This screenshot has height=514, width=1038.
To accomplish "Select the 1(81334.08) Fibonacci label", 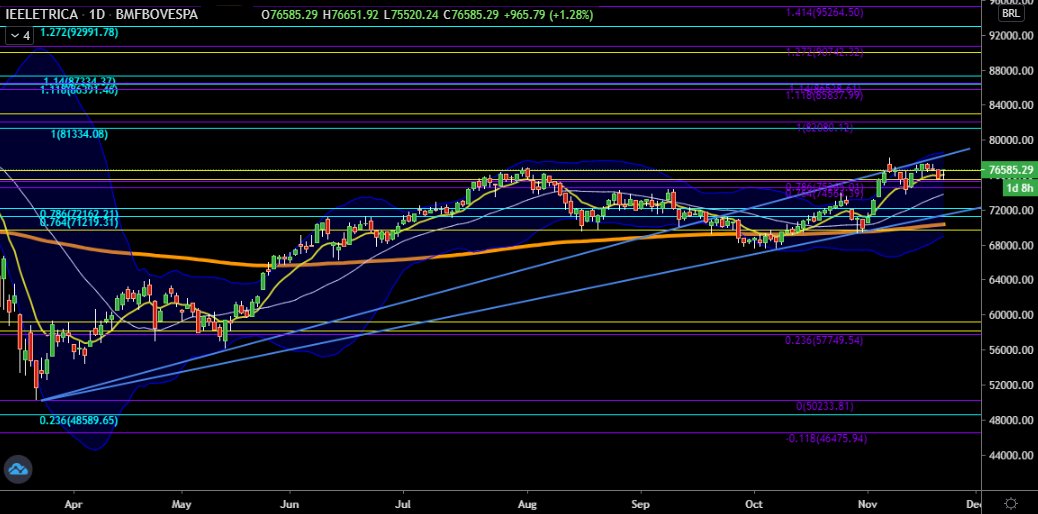I will 79,134.
